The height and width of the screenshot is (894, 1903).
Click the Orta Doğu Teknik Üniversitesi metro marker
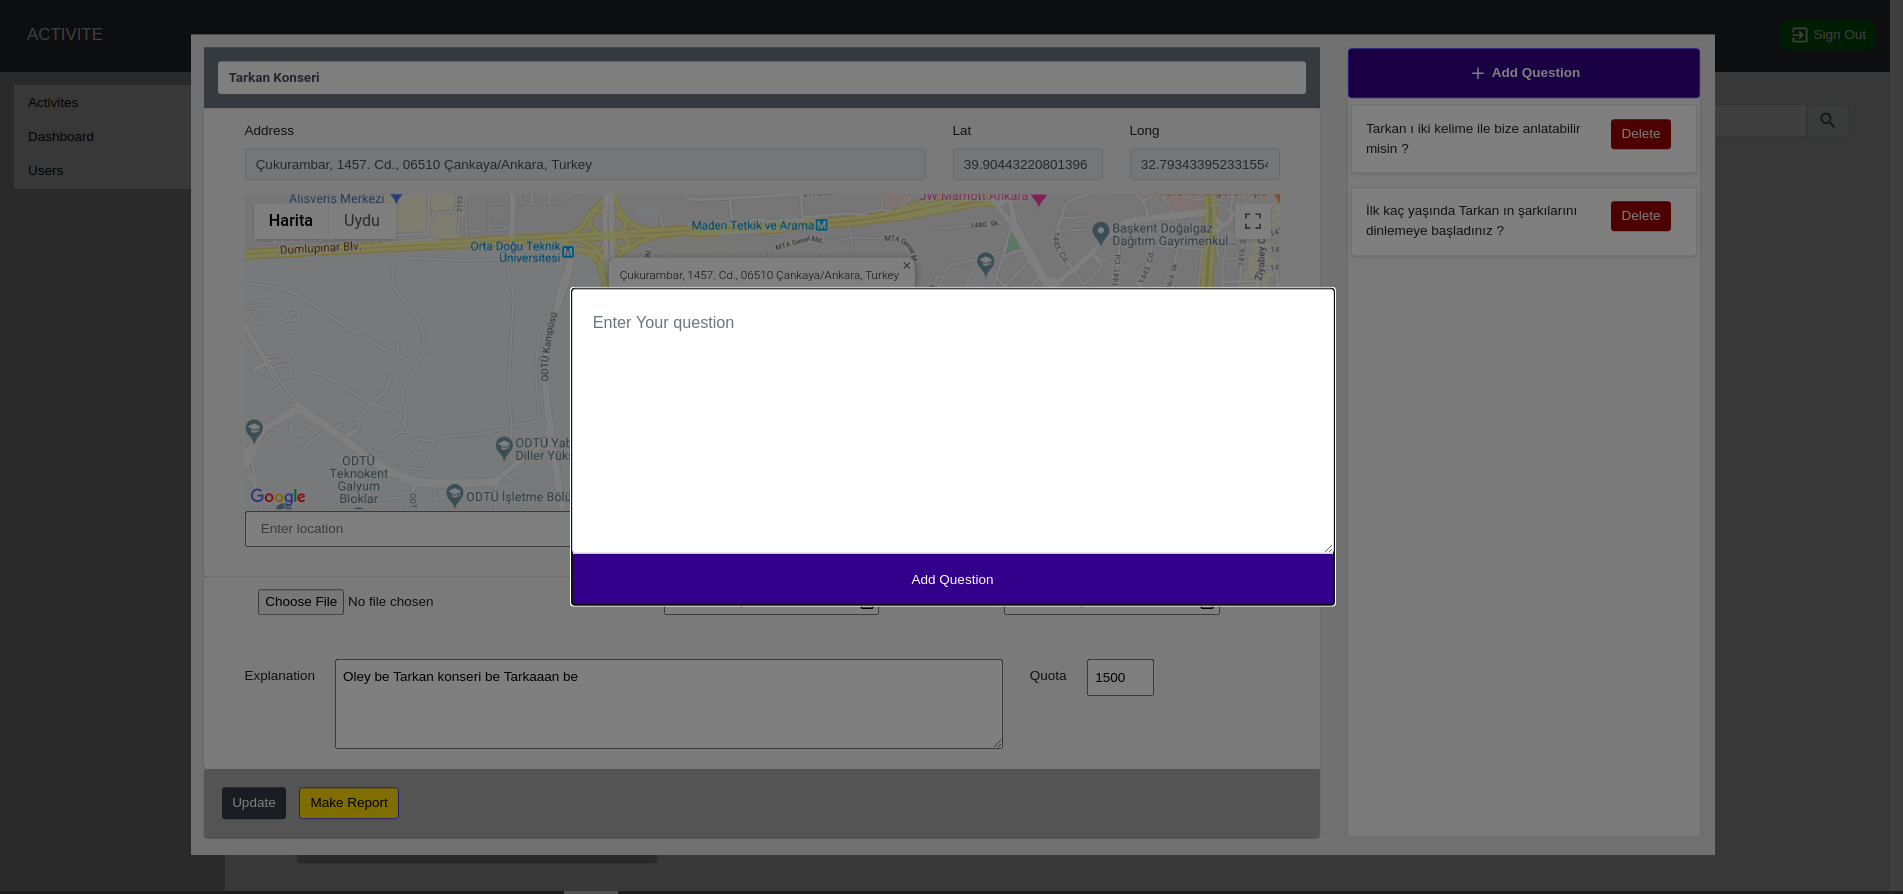pyautogui.click(x=568, y=252)
